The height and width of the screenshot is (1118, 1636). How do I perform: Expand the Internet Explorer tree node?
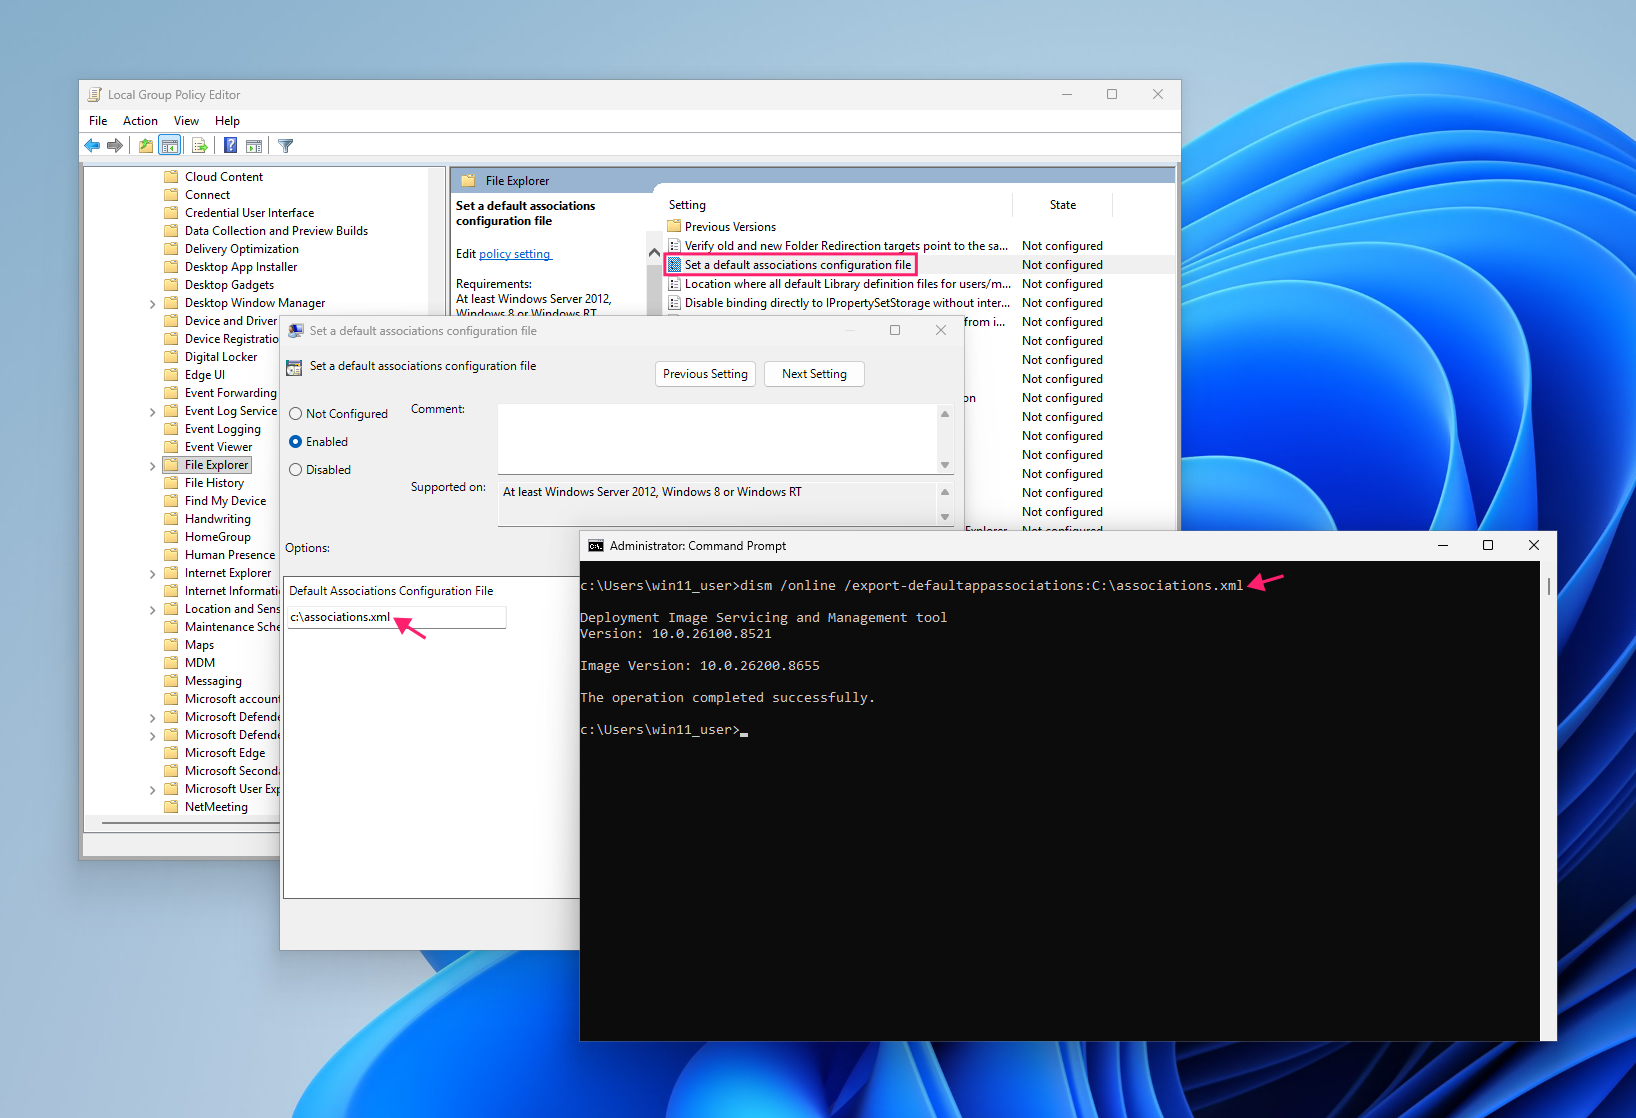(152, 574)
